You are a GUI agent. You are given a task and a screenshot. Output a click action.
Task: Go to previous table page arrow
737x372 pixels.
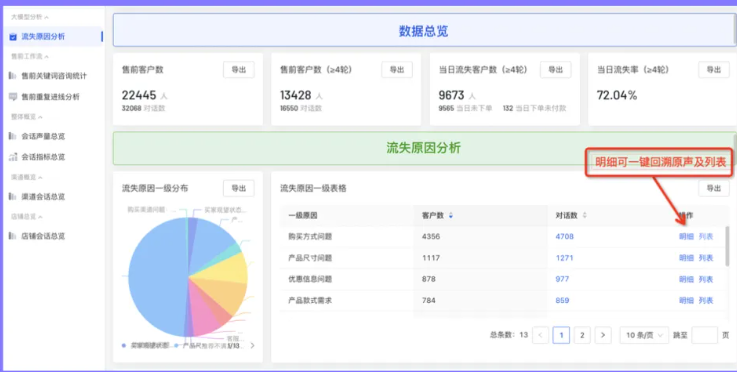coord(541,335)
